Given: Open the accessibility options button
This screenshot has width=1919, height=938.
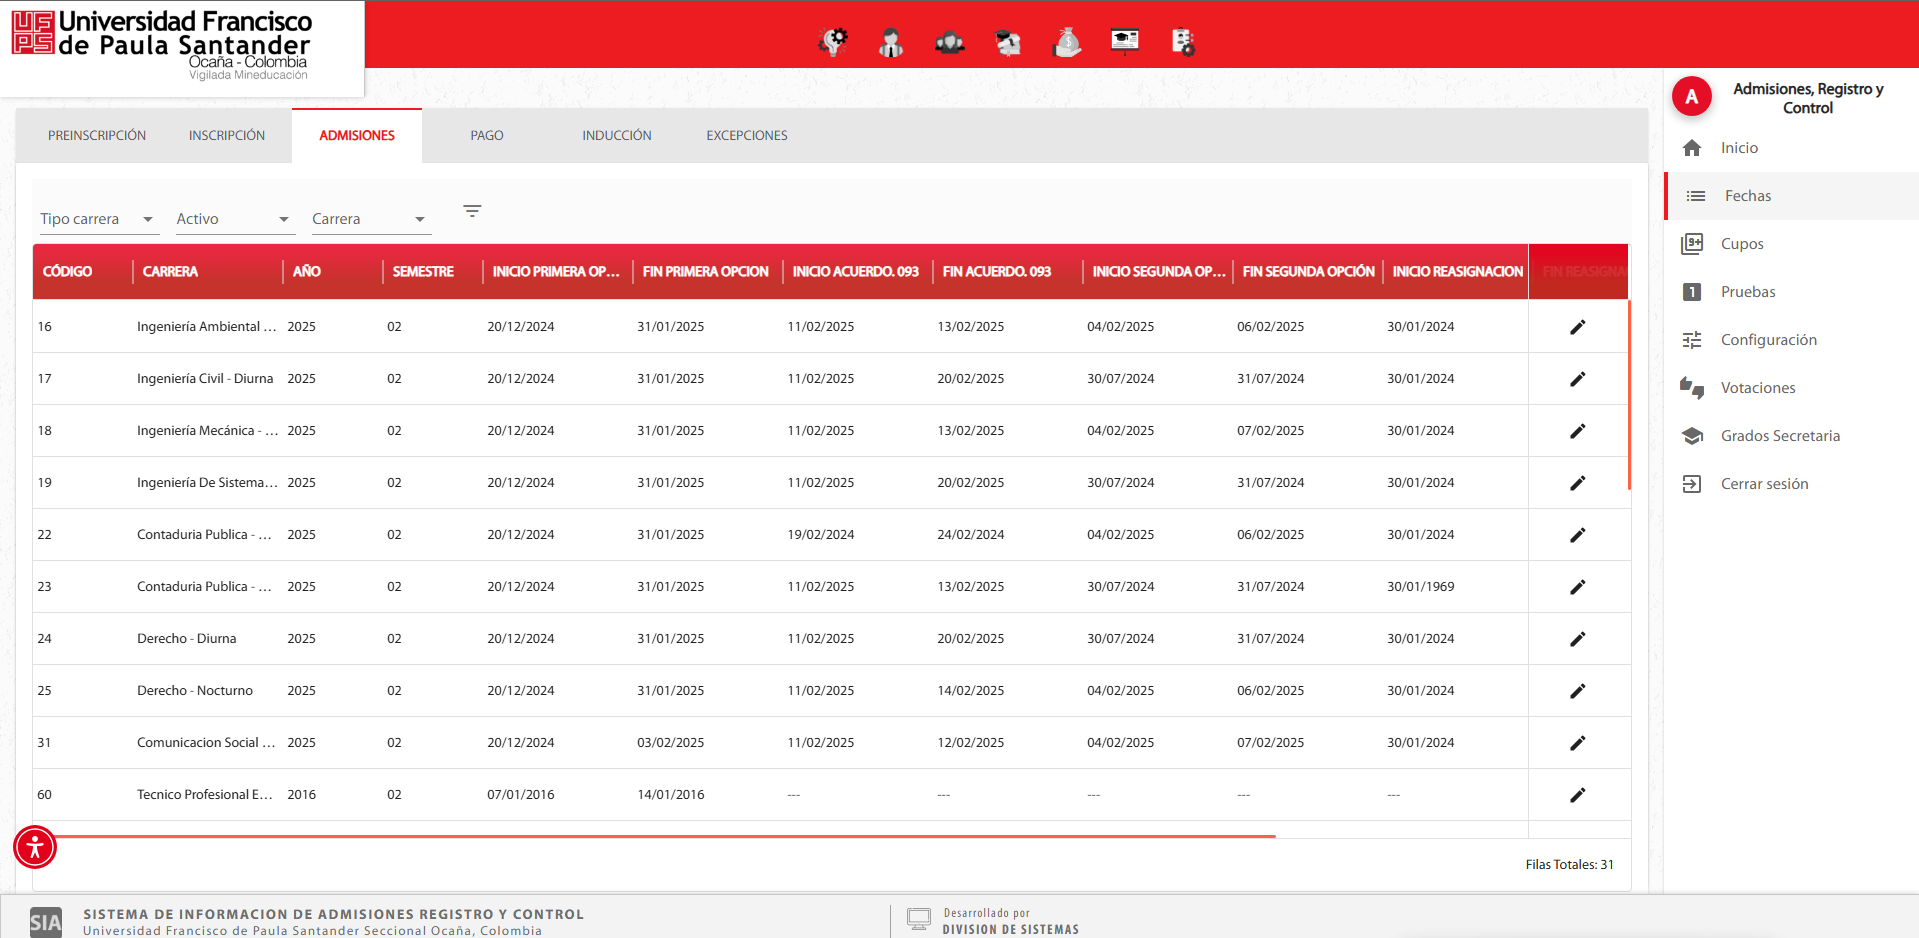Looking at the screenshot, I should pyautogui.click(x=35, y=847).
